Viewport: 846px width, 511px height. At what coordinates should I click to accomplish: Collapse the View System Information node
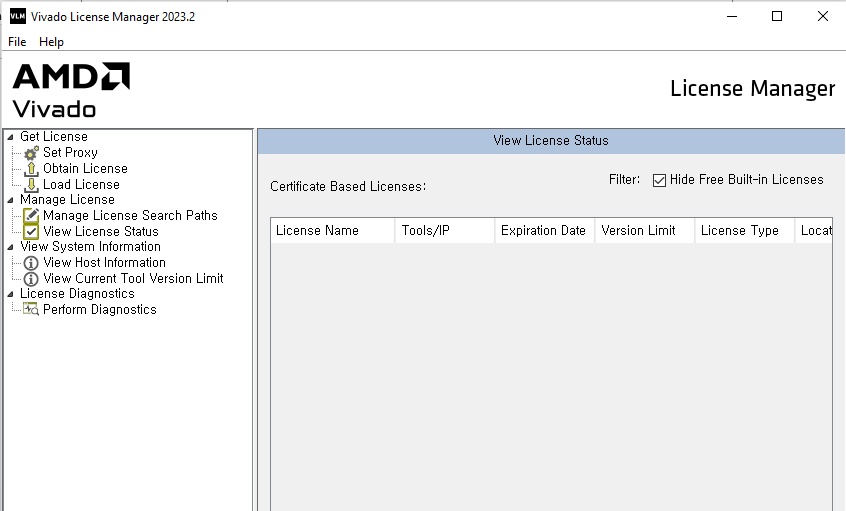click(x=10, y=247)
